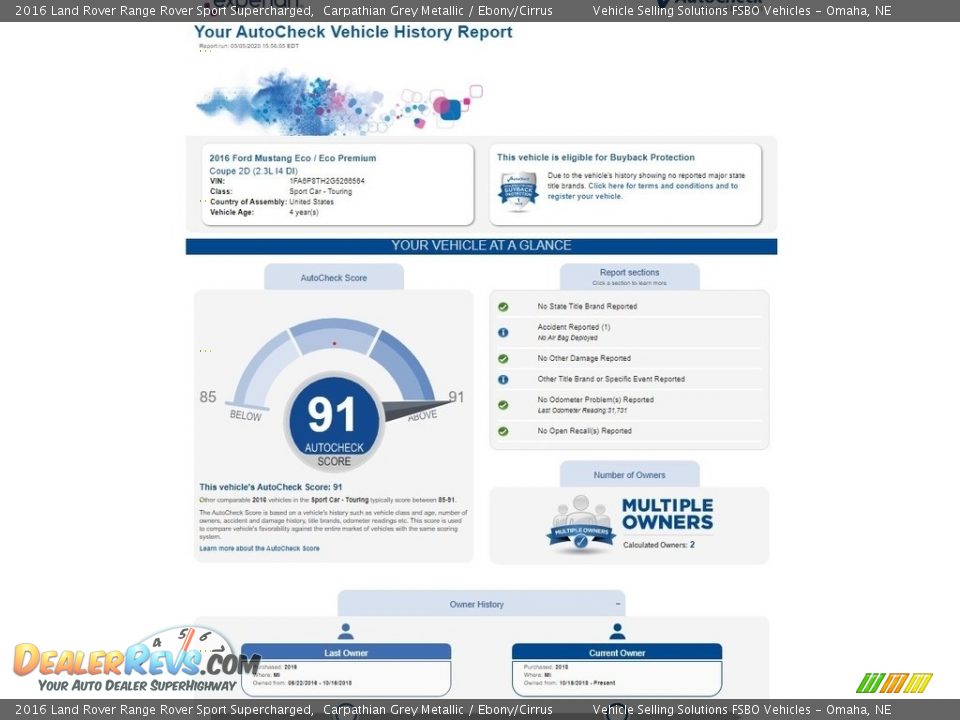Screen dimensions: 960x720
Task: Click the ABOVE gauge label
Action: click(422, 415)
